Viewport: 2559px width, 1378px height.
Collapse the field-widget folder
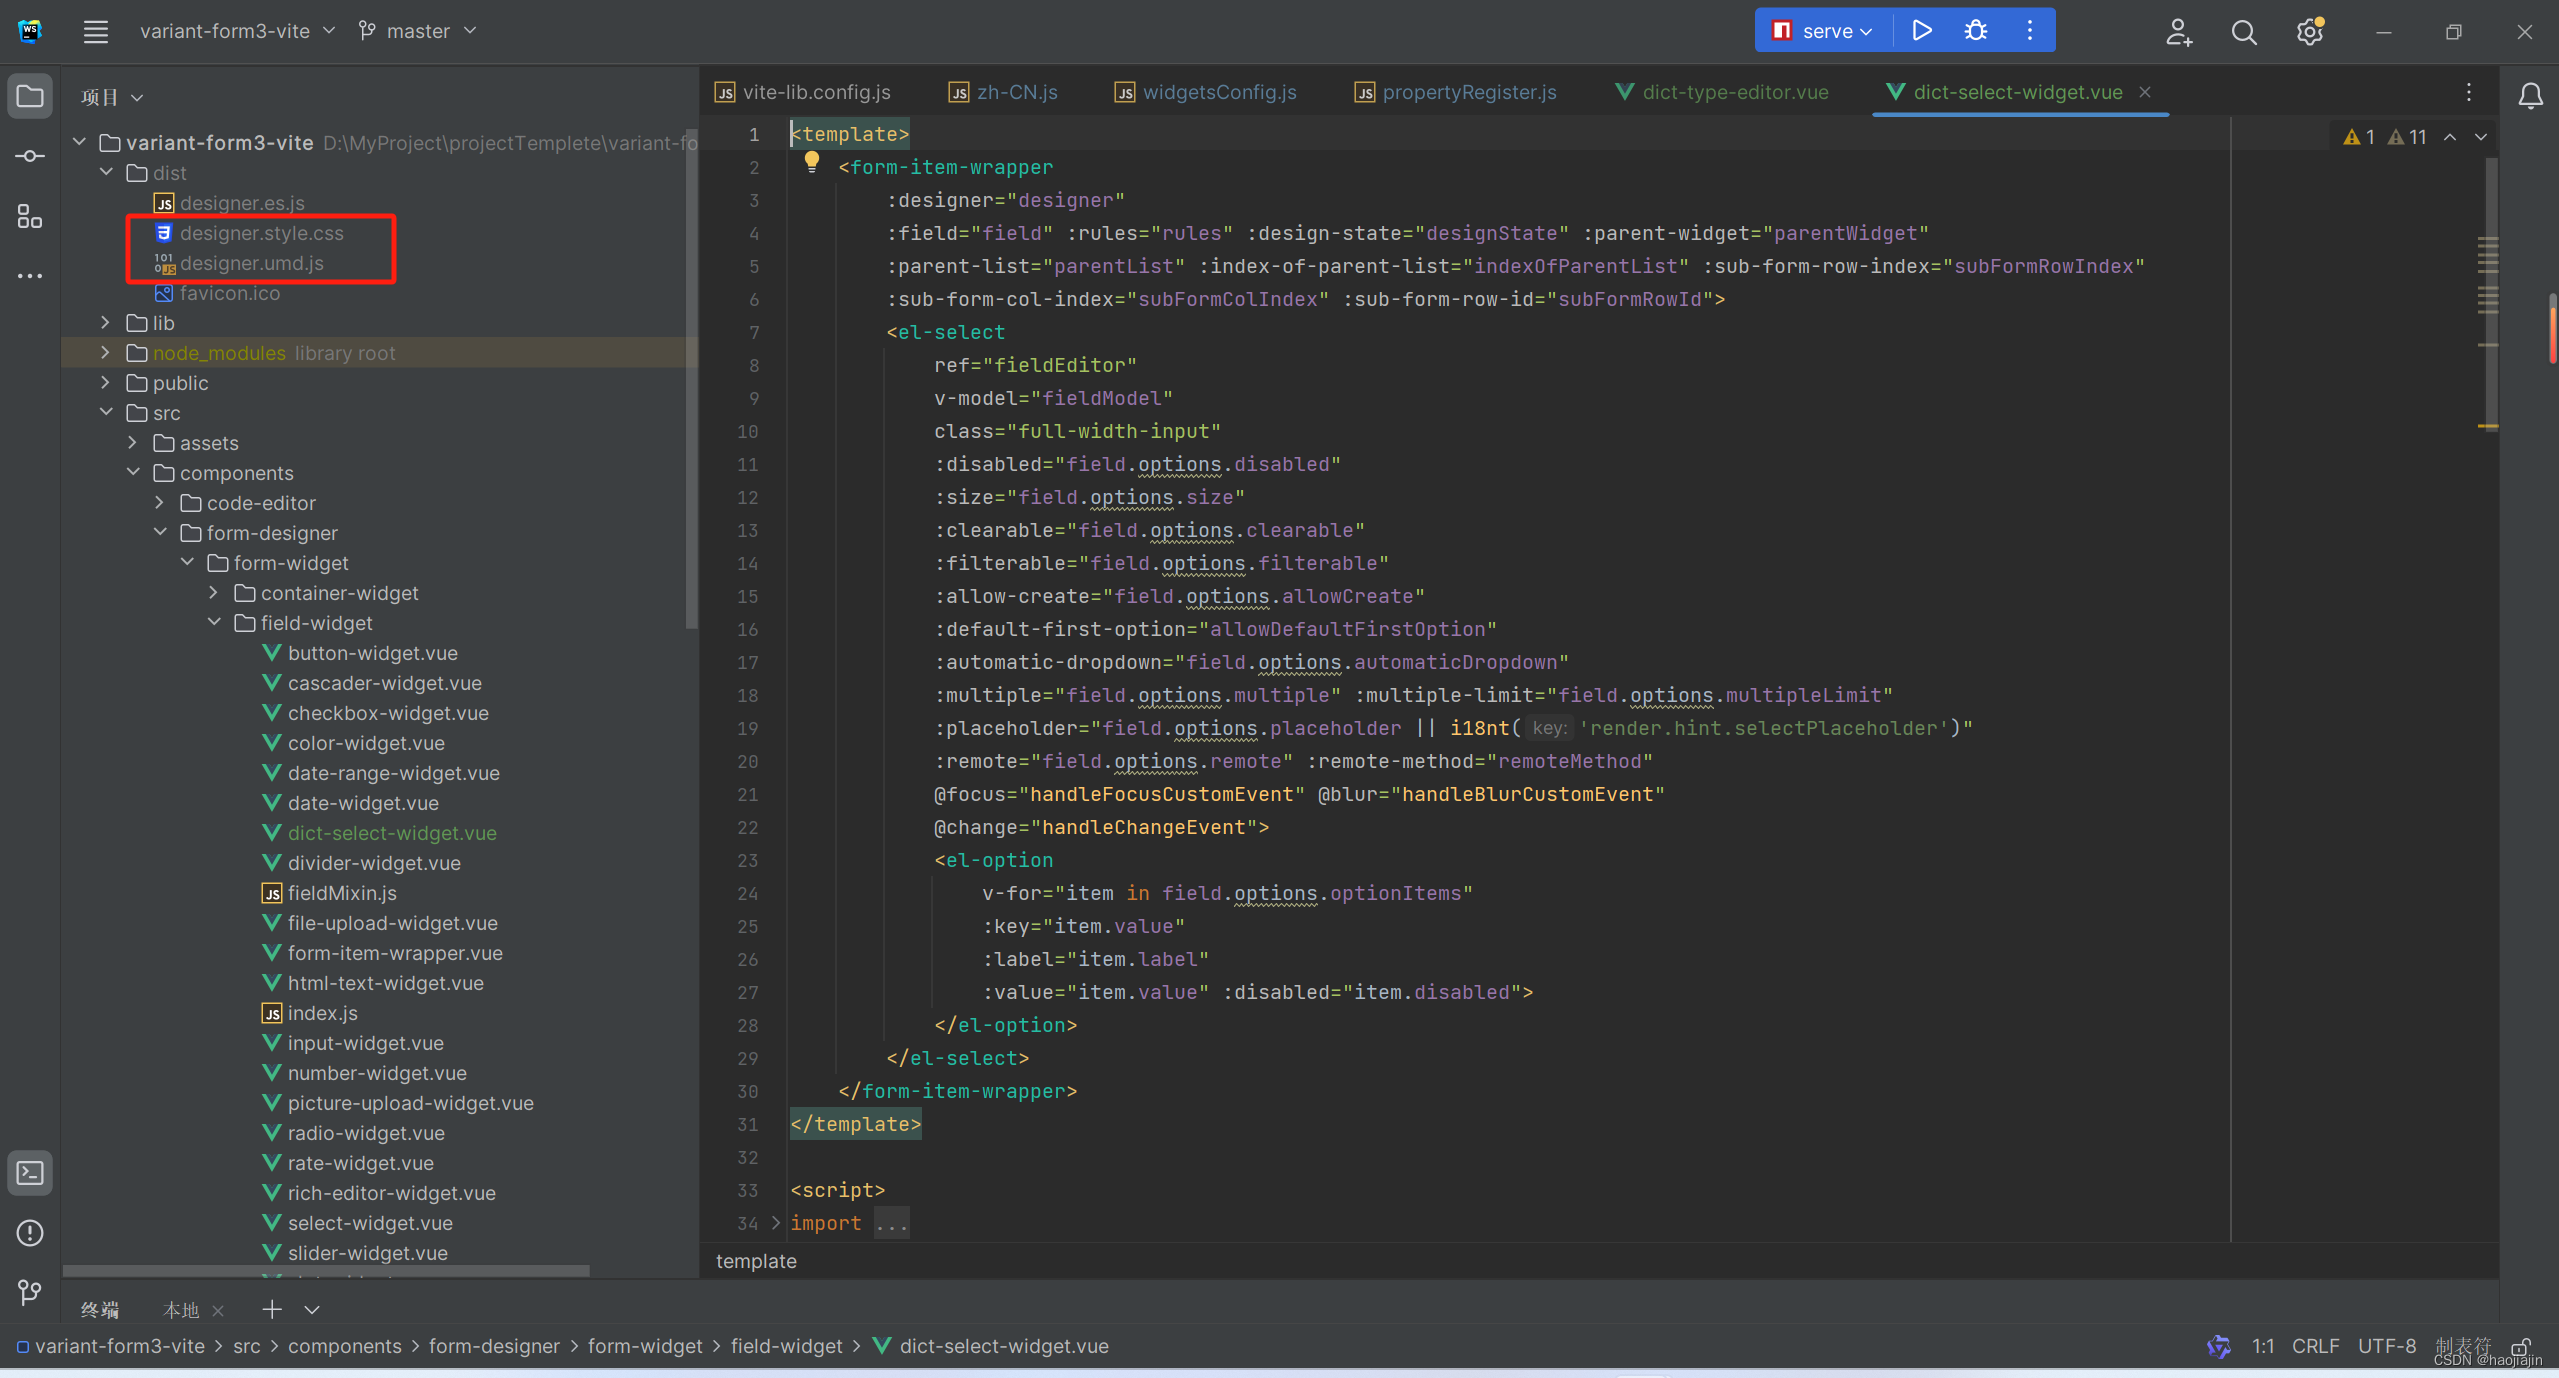point(214,623)
